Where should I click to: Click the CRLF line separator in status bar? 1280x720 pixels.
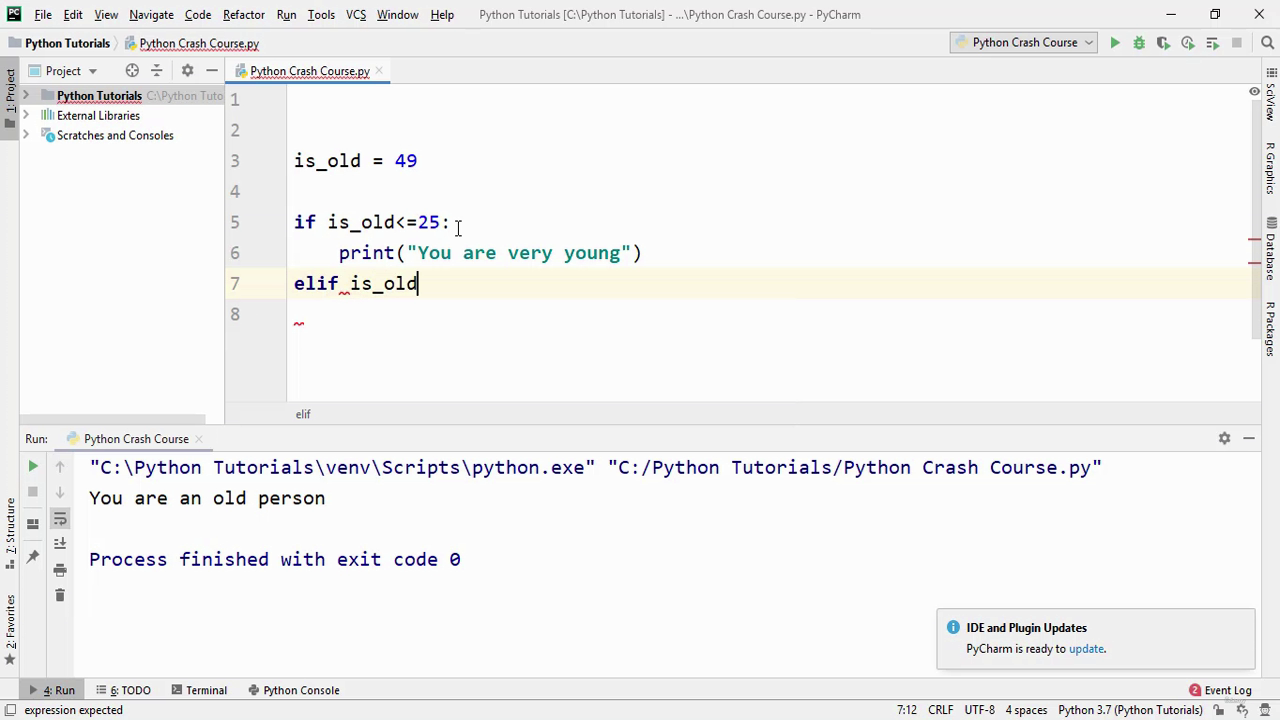(x=940, y=710)
